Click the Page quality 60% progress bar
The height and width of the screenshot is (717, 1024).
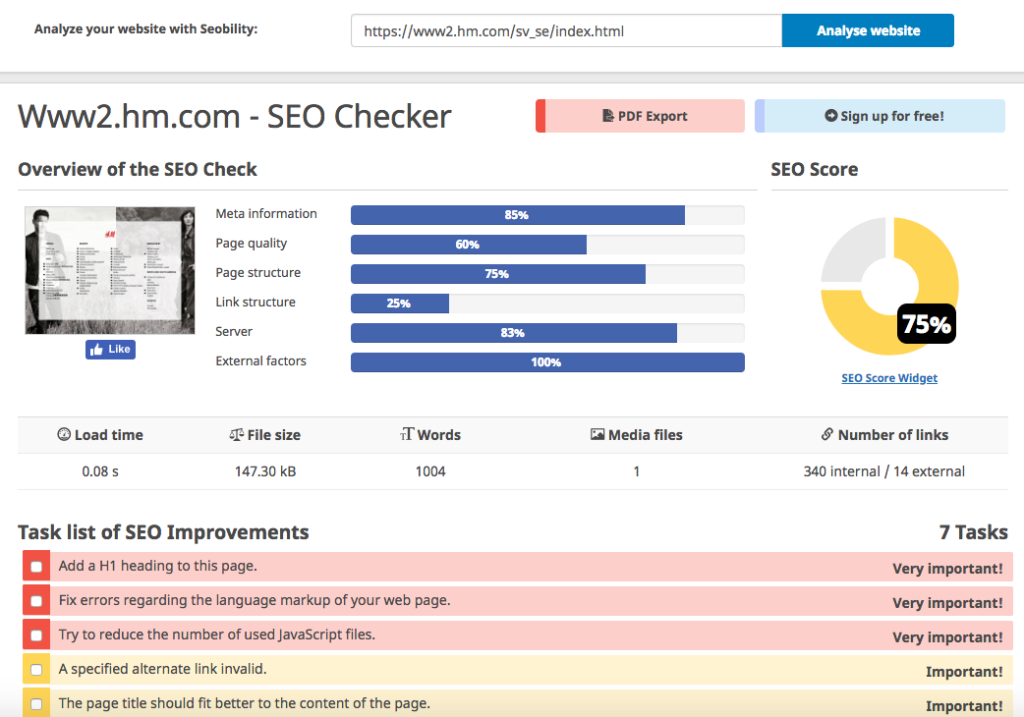tap(547, 244)
